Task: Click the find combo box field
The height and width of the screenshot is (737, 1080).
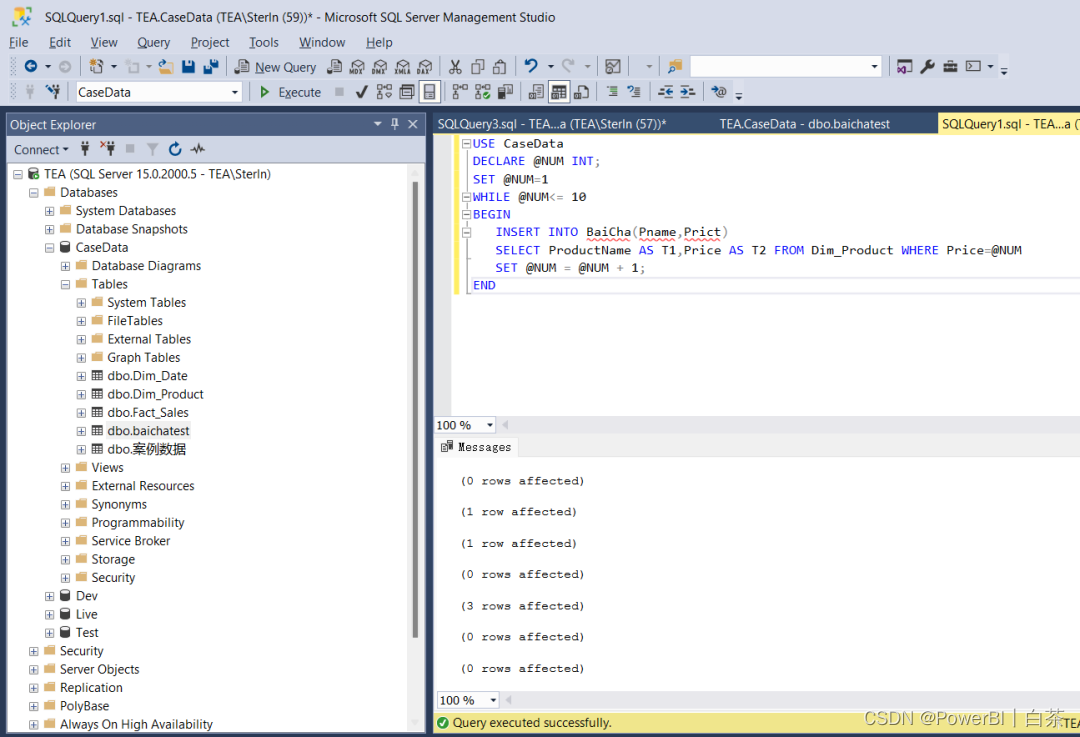Action: click(785, 67)
